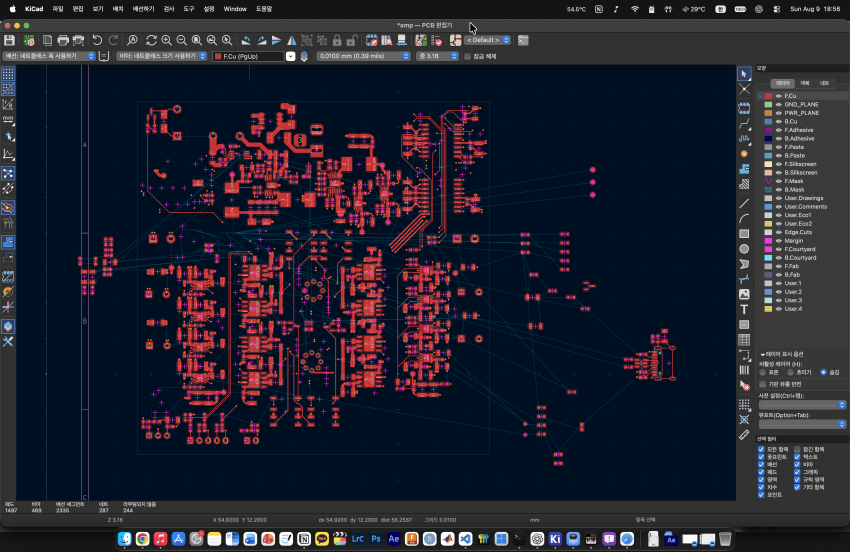Open Google Chrome from the Dock
Image resolution: width=850 pixels, height=552 pixels.
pyautogui.click(x=142, y=538)
